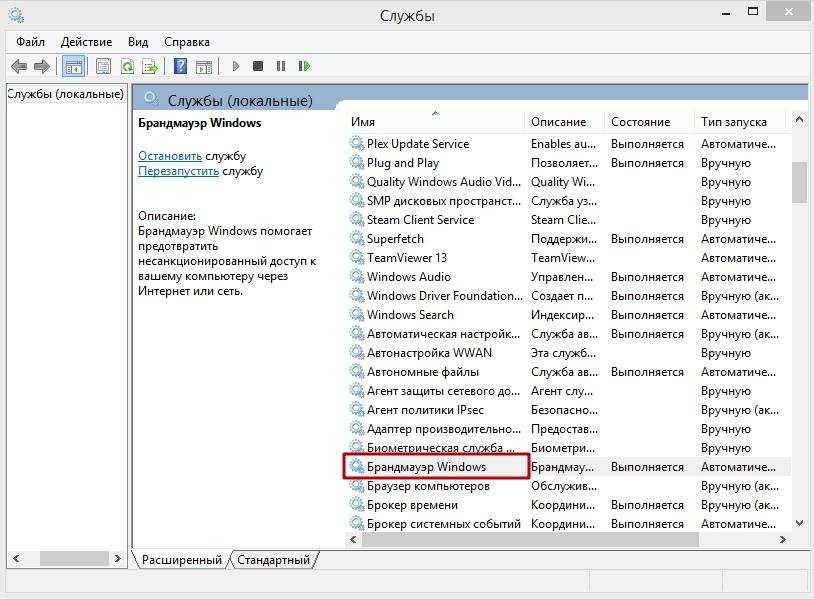Restart the service via the toolbar restart icon

304,67
